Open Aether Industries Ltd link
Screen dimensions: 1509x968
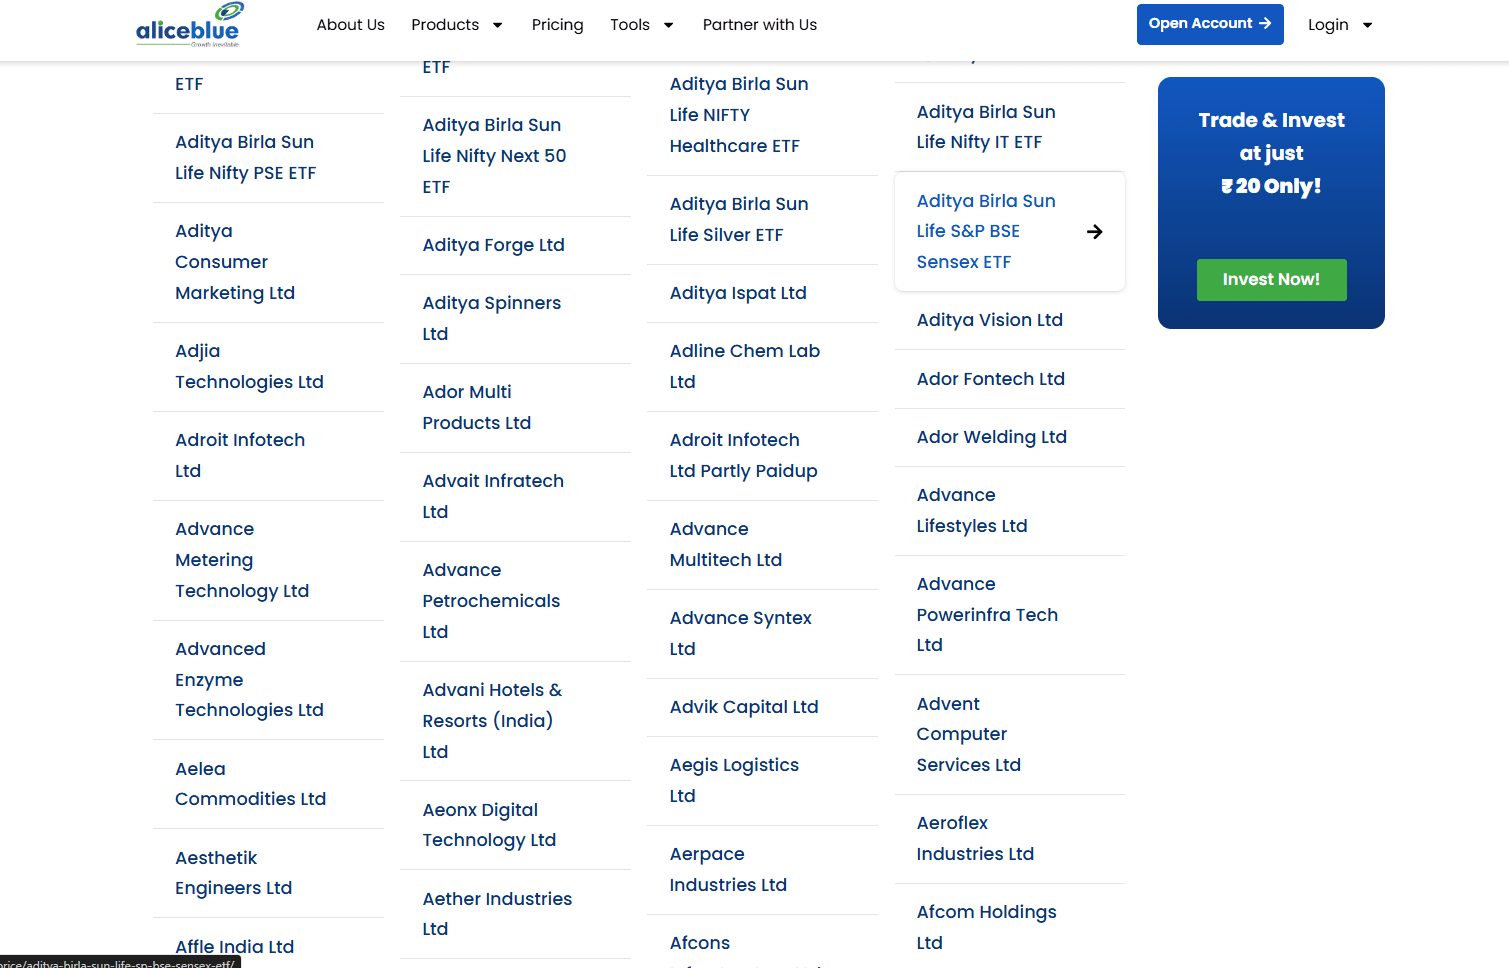tap(496, 914)
